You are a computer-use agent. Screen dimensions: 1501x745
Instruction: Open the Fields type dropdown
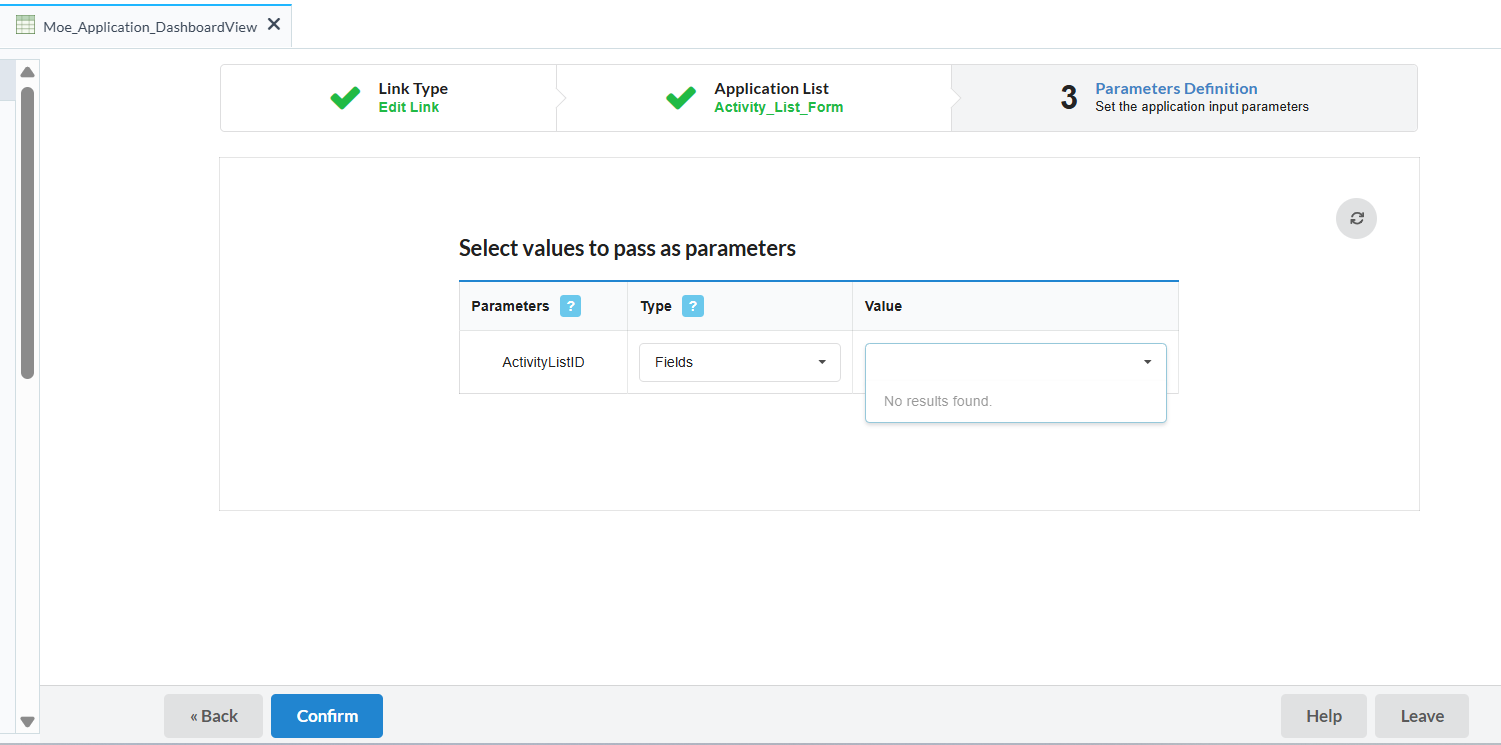tap(739, 362)
